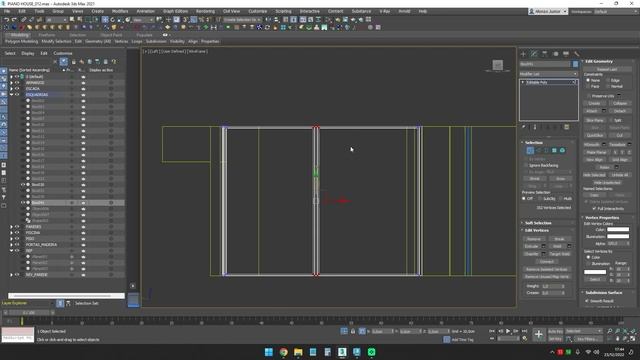The image size is (640, 360).
Task: Switch to the Freeform ribbon tab
Action: pos(47,35)
